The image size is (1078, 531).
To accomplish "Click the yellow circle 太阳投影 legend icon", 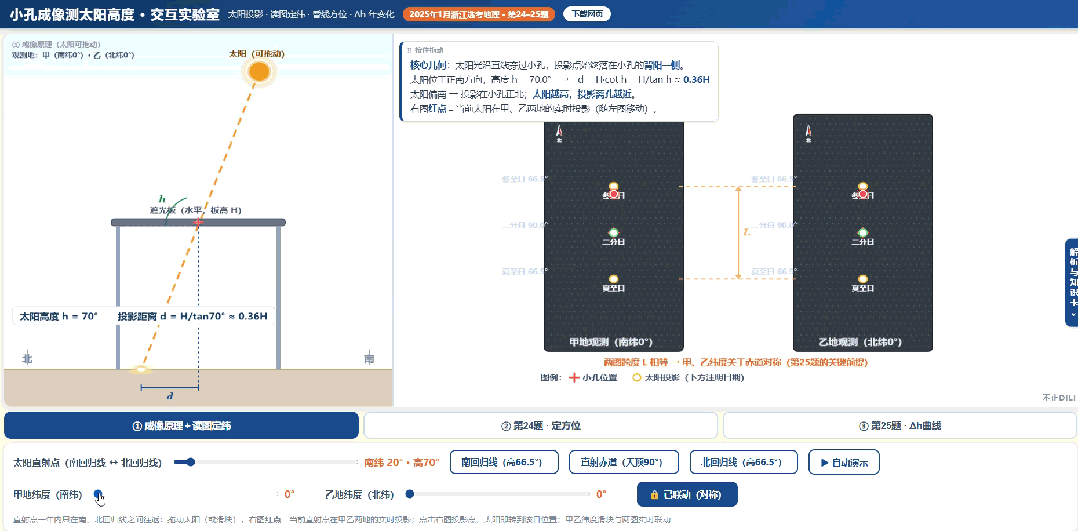I will pyautogui.click(x=636, y=378).
